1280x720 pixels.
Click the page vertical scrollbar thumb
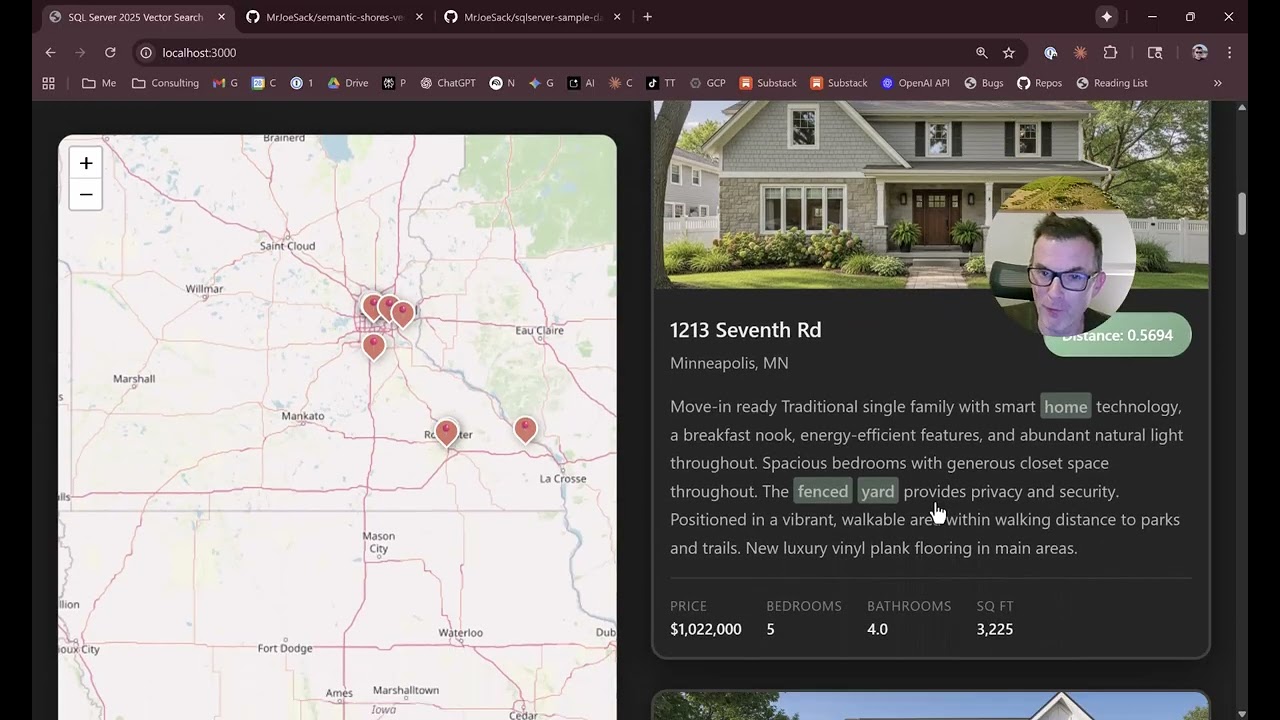coord(1242,213)
